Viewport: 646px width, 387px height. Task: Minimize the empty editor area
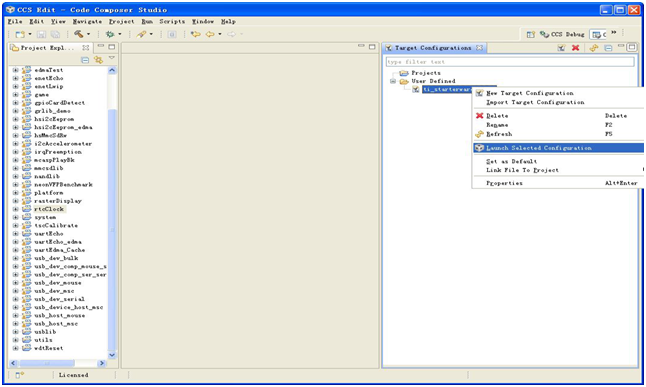pyautogui.click(x=361, y=46)
